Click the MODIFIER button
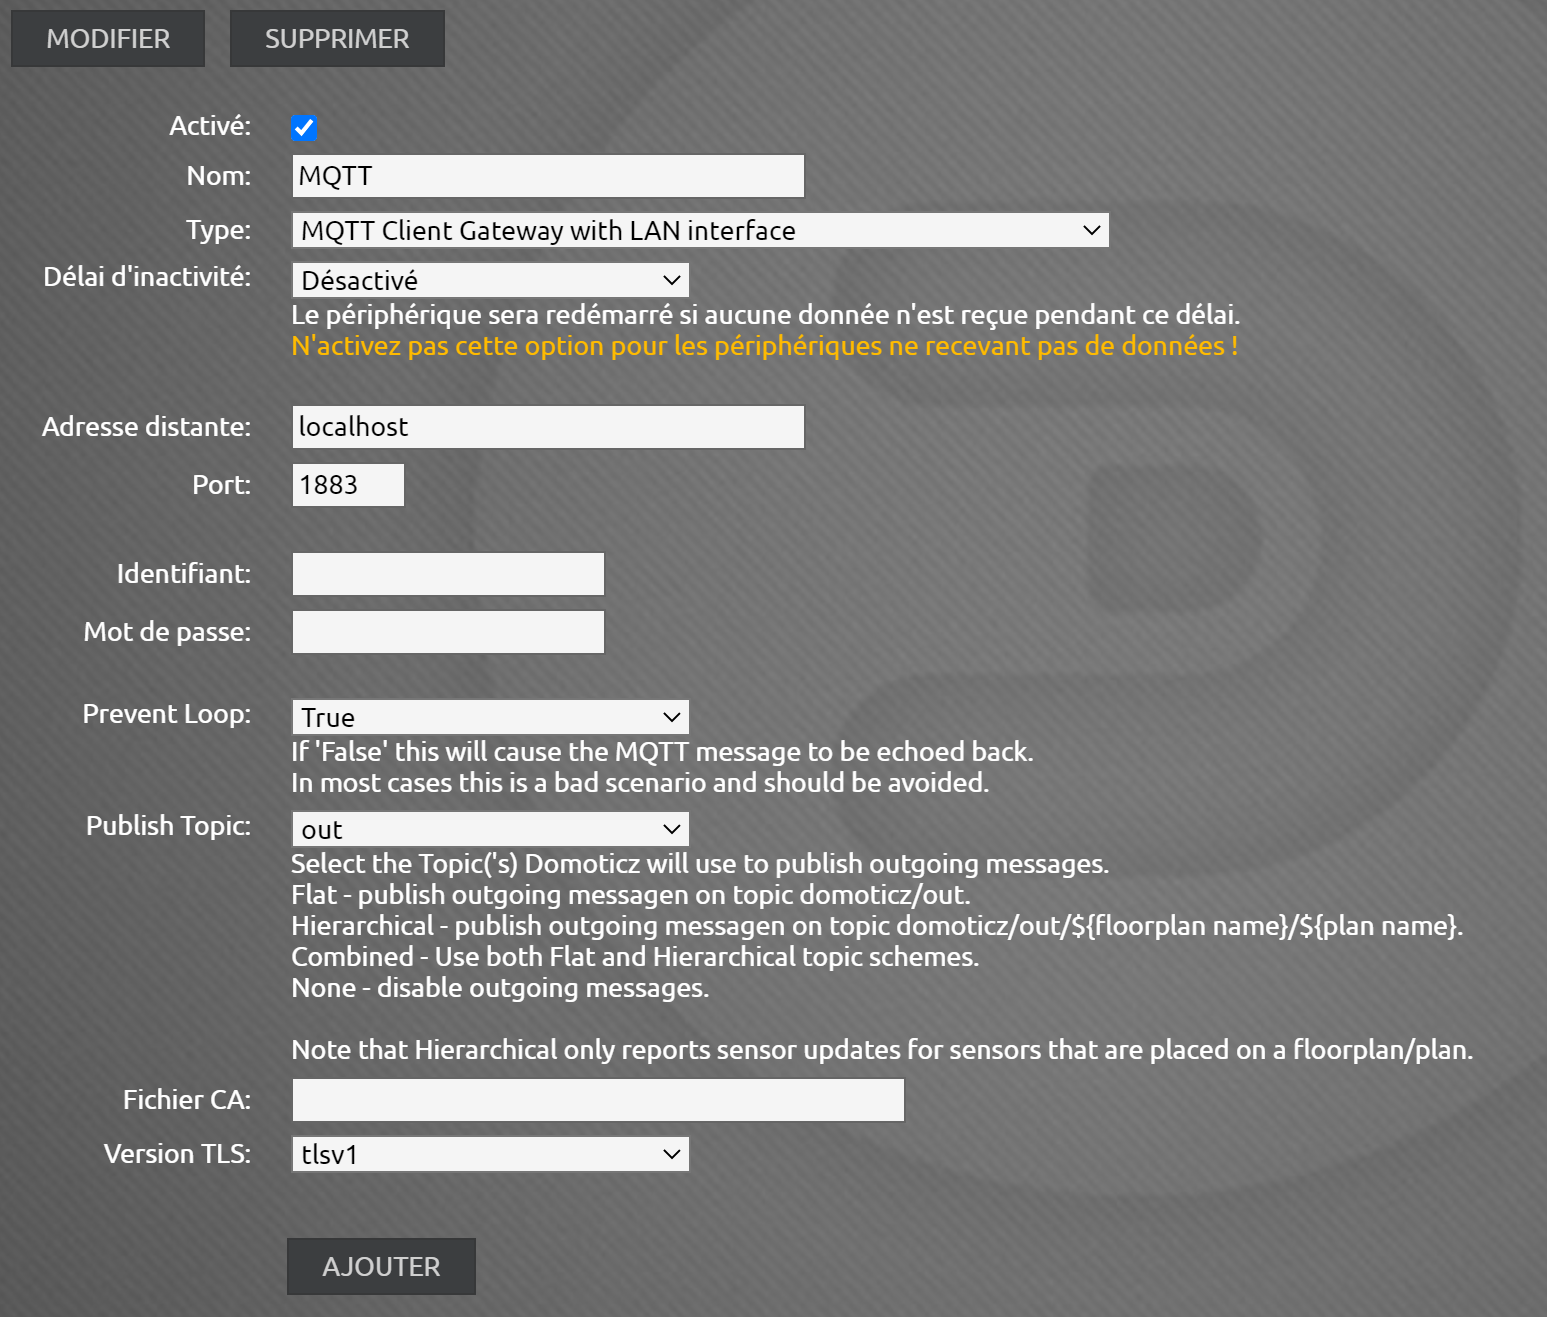This screenshot has width=1547, height=1317. coord(107,38)
